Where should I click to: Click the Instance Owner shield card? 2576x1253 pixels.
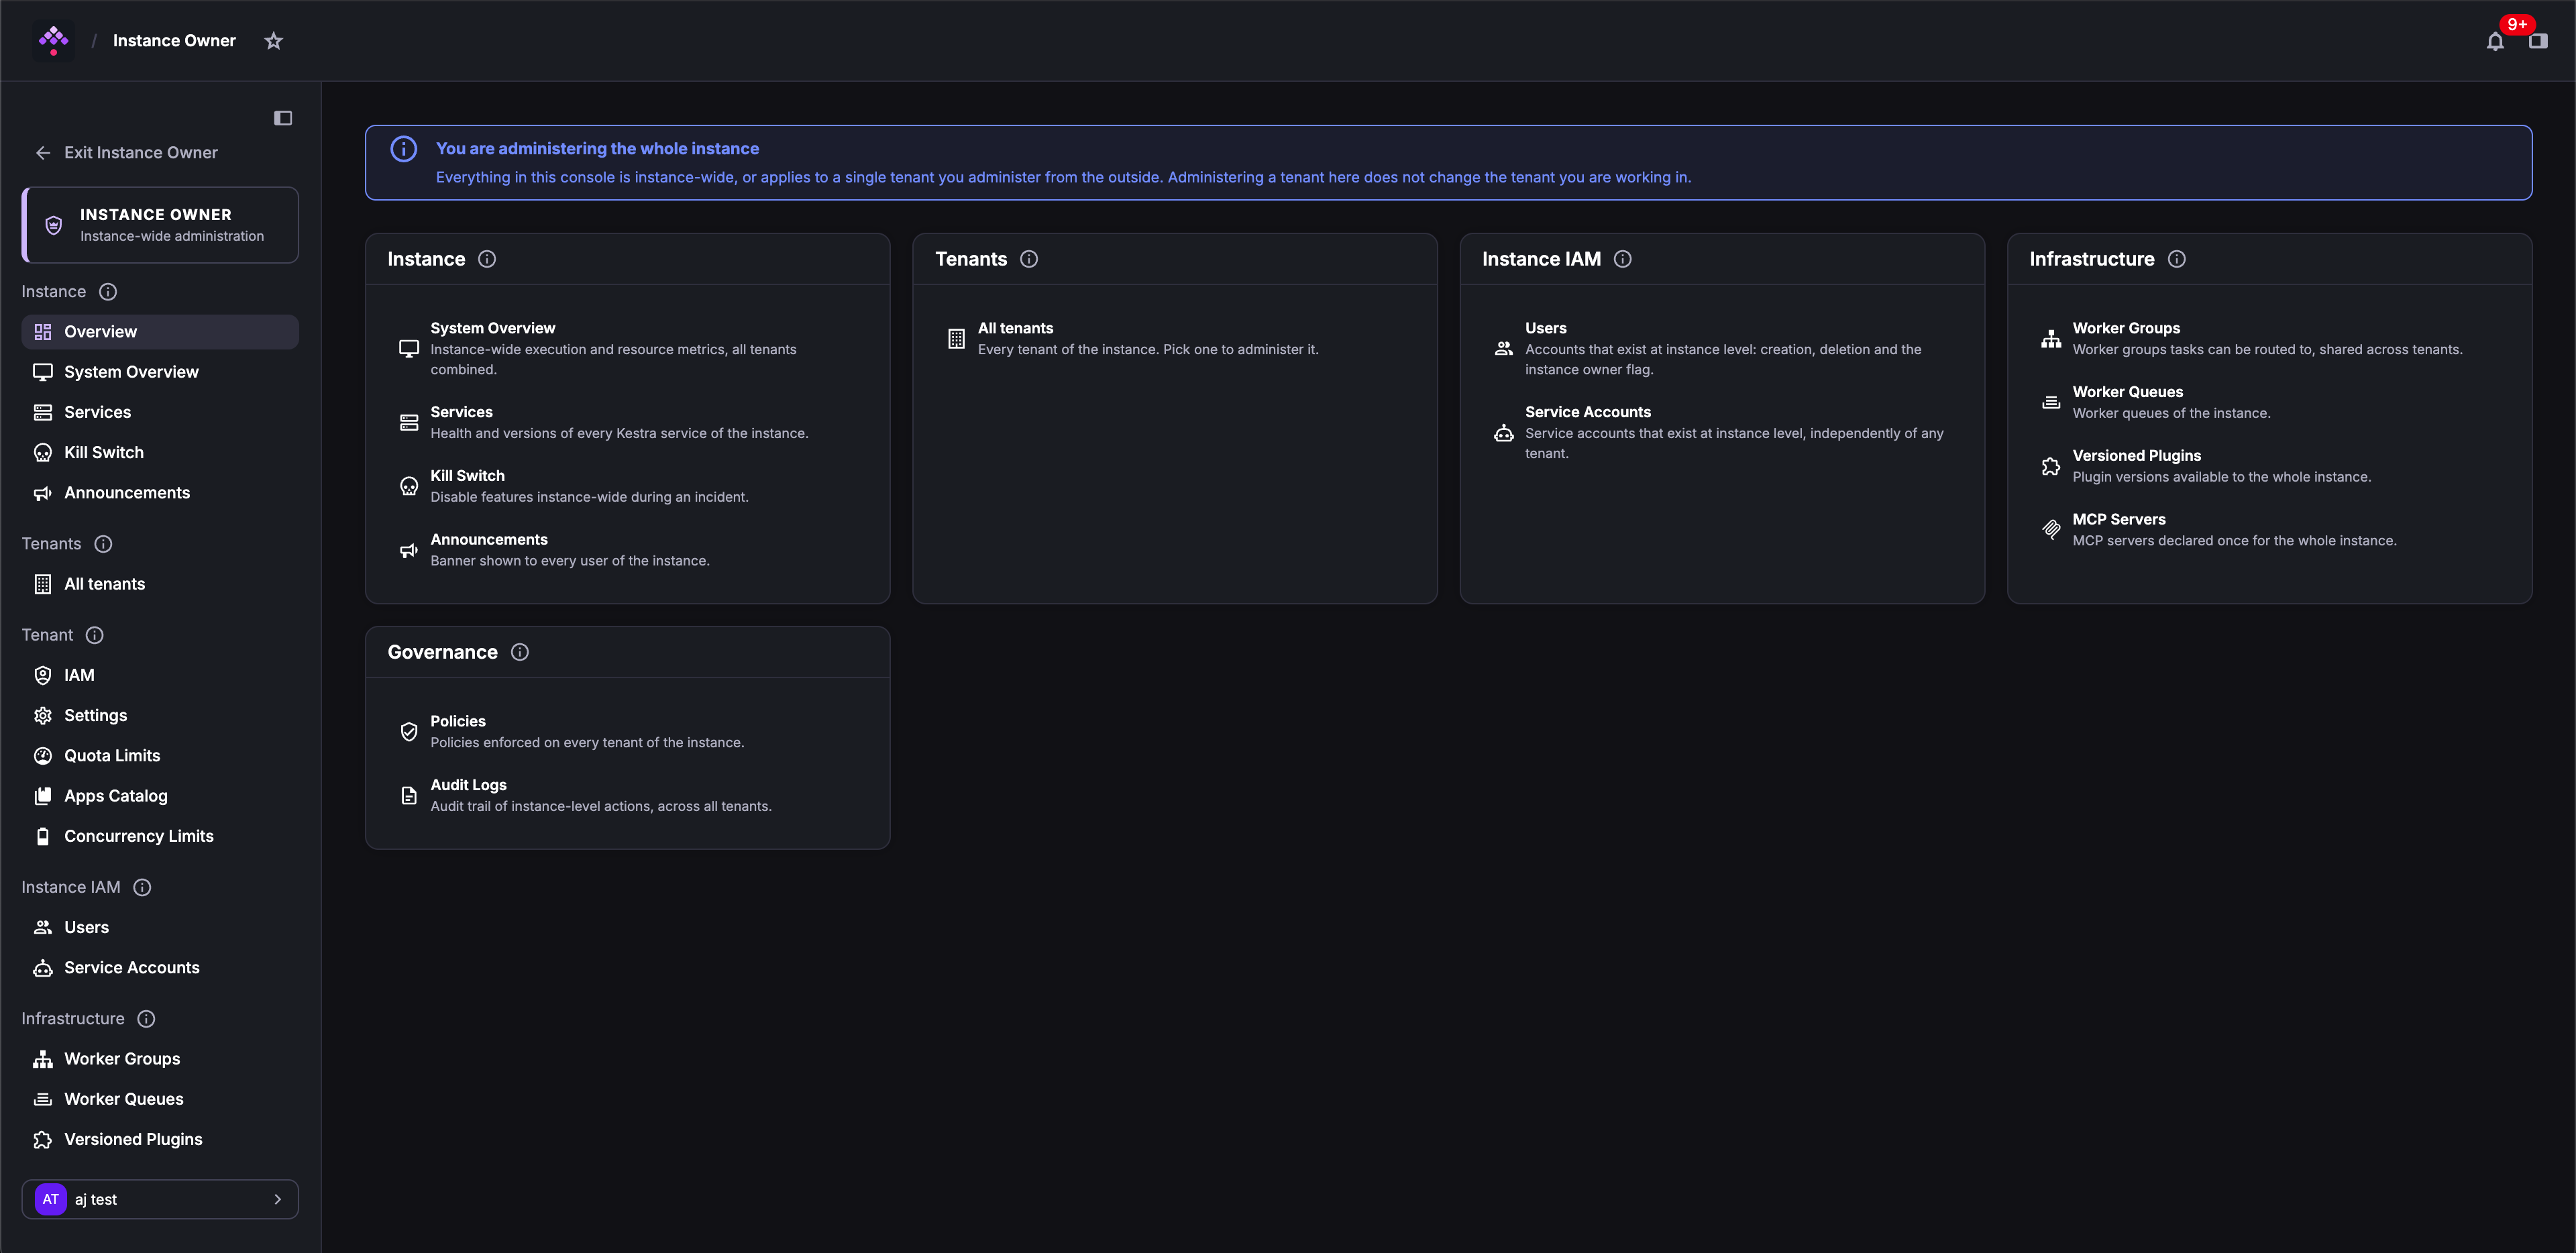coord(161,225)
